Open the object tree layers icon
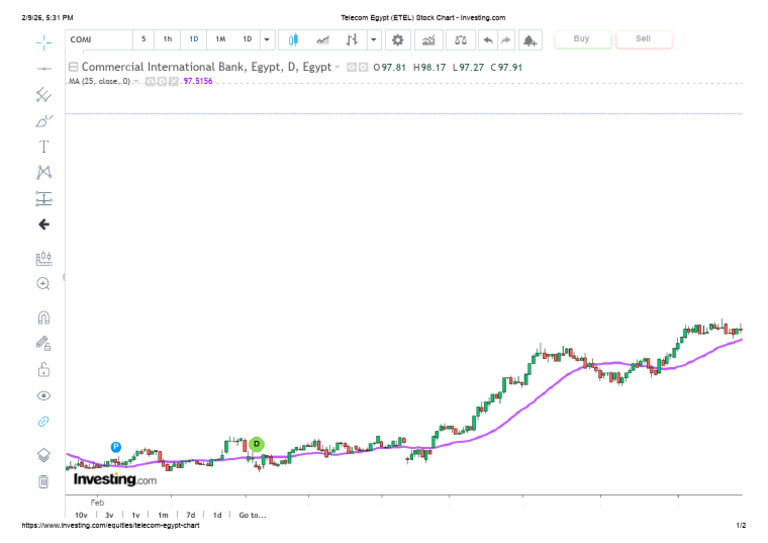 [44, 455]
